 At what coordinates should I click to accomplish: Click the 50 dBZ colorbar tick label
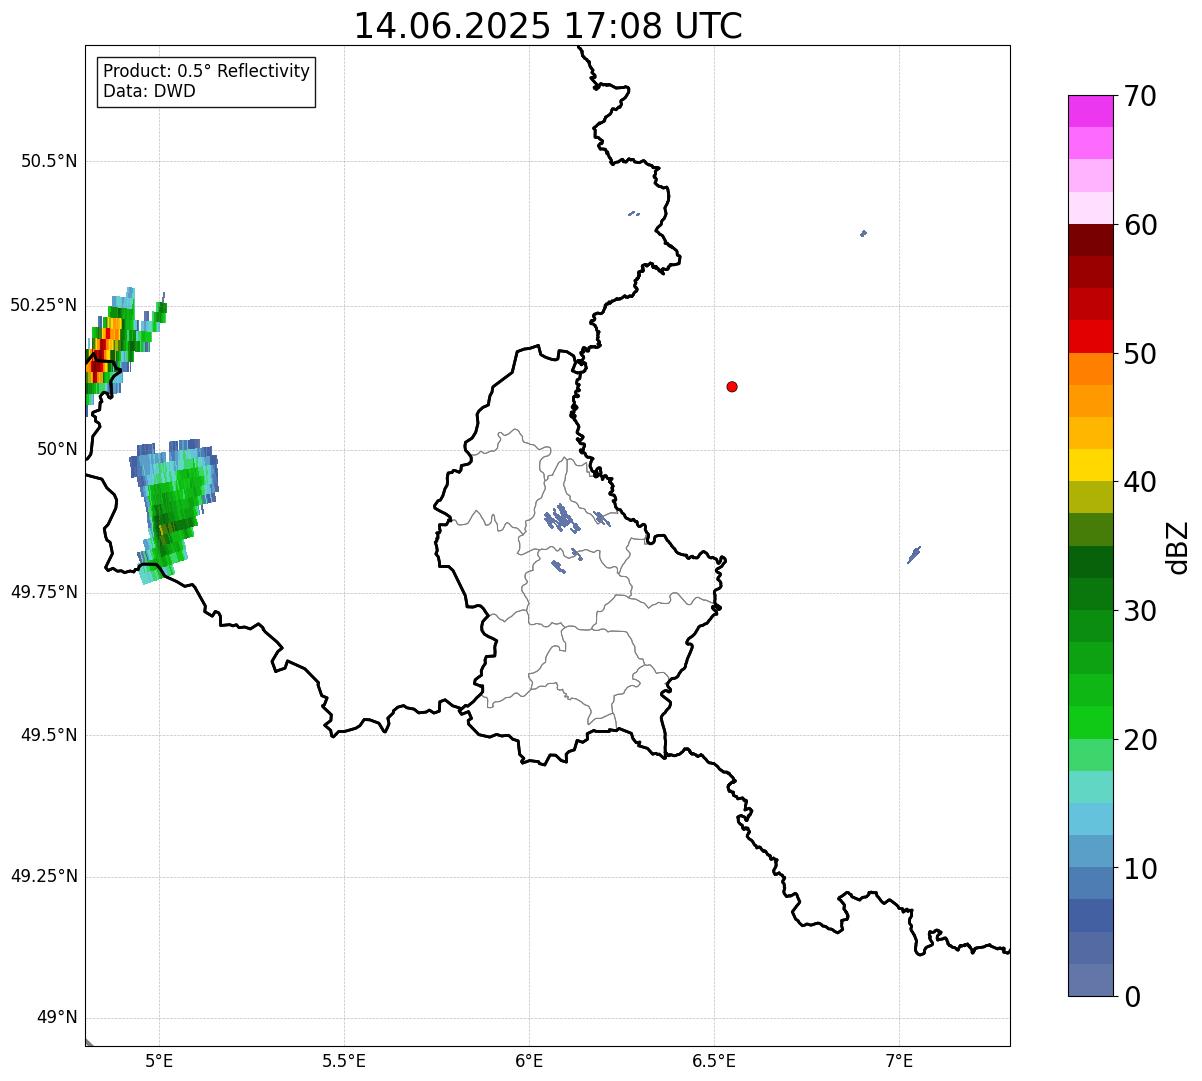(1140, 354)
